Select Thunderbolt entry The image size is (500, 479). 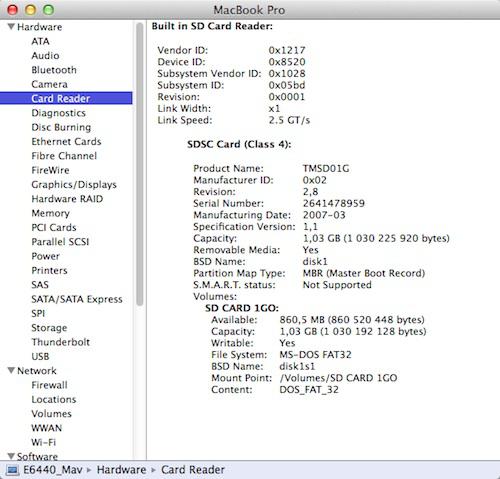pos(60,342)
